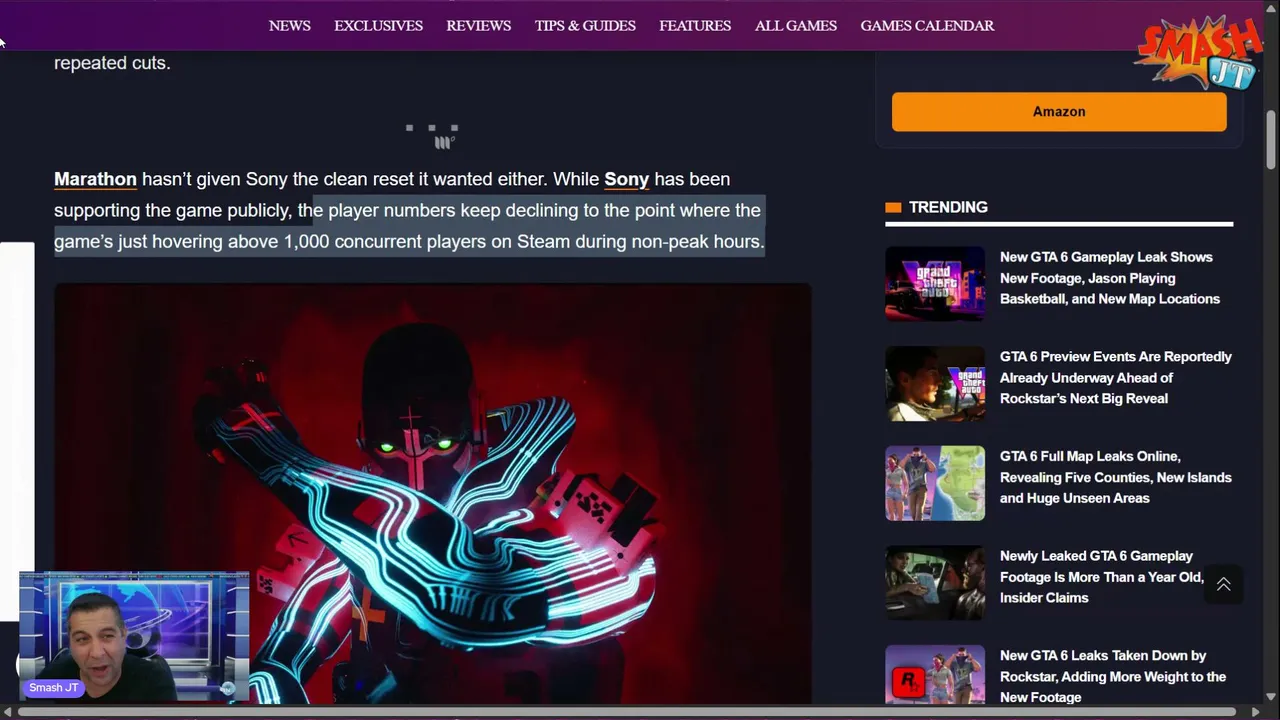Open TIPS & GUIDES in navigation

pyautogui.click(x=585, y=26)
